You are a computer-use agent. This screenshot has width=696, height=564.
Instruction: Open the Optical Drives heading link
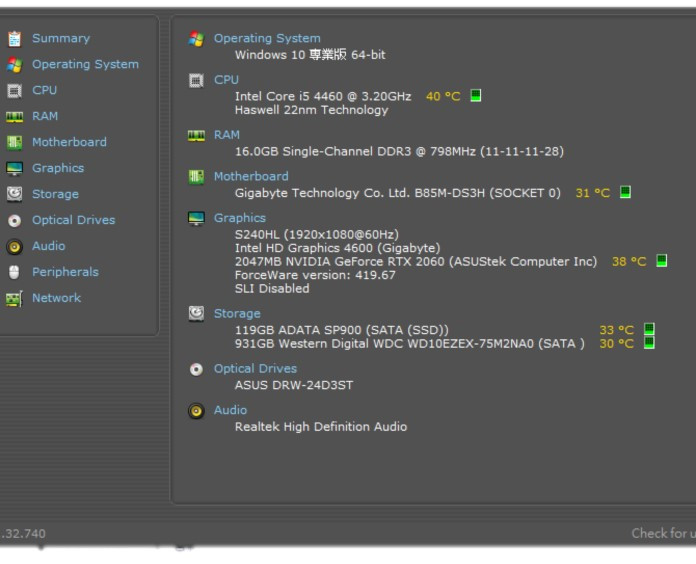(255, 369)
